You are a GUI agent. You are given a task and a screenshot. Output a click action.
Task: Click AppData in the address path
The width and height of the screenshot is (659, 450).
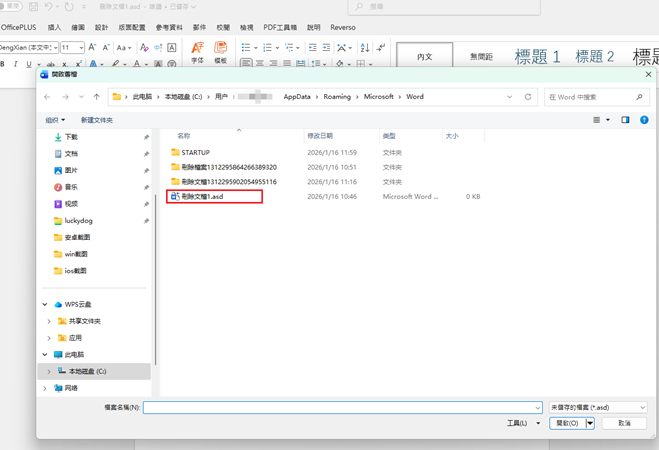[297, 97]
